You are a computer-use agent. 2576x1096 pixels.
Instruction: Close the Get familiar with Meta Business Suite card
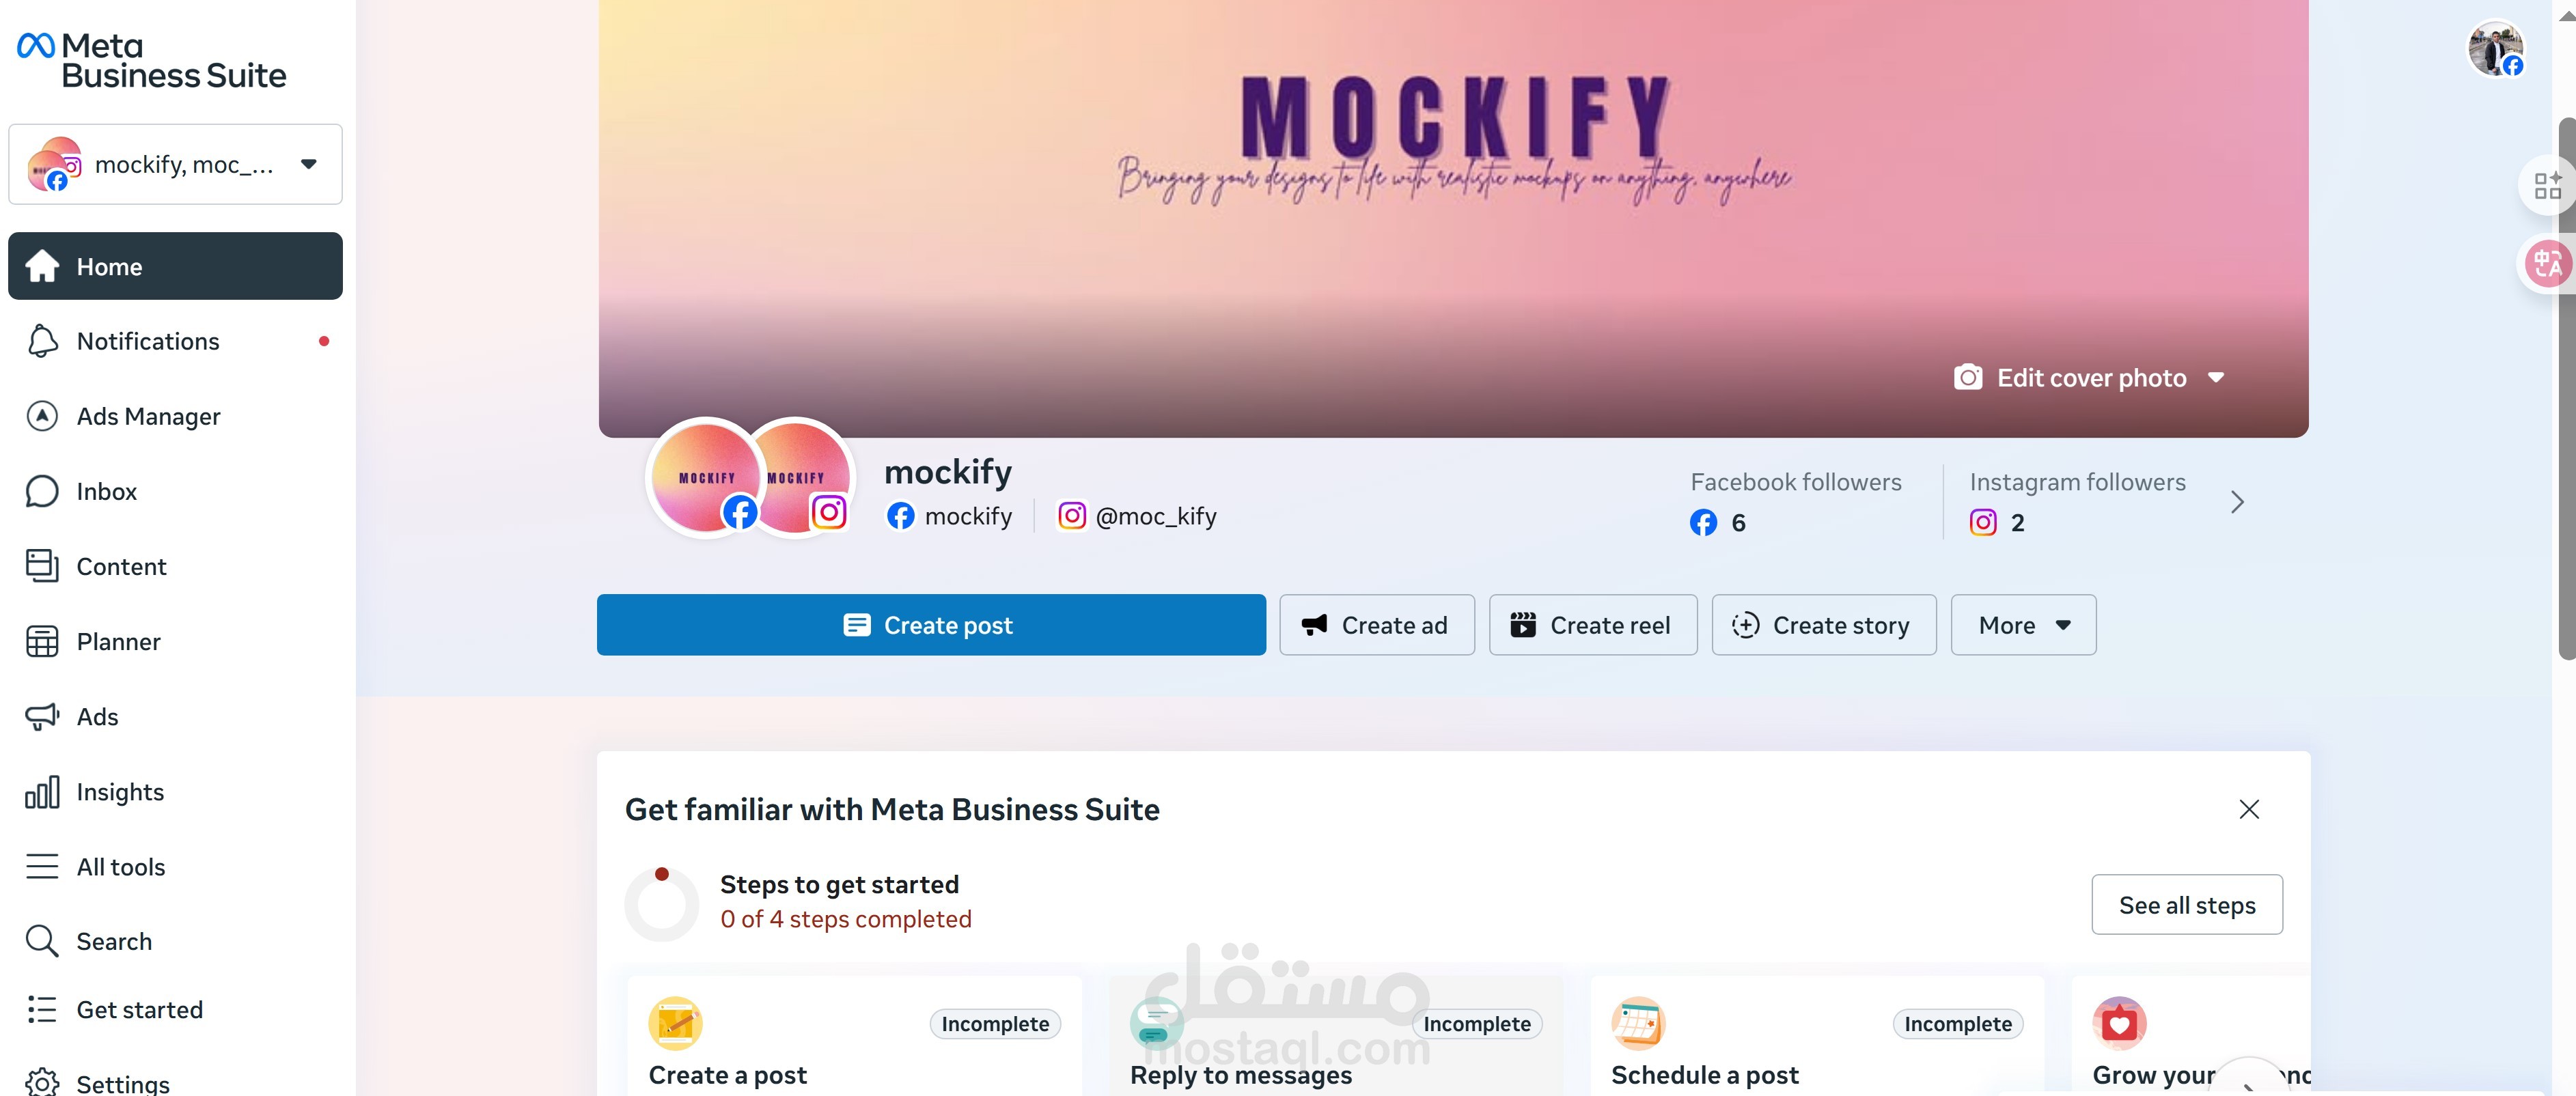coord(2248,809)
